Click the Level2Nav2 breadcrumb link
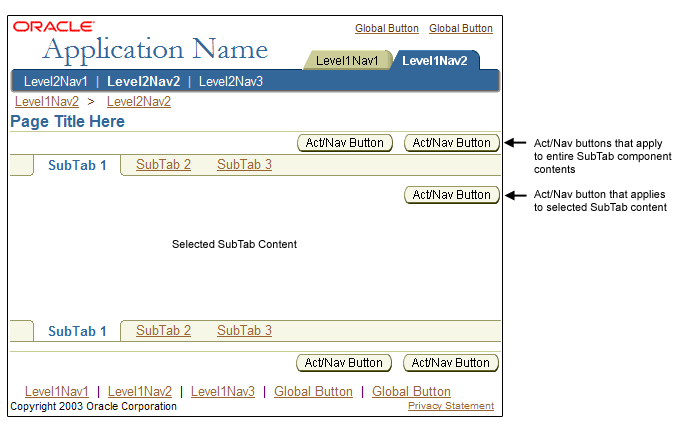The width and height of the screenshot is (680, 433). coord(139,102)
